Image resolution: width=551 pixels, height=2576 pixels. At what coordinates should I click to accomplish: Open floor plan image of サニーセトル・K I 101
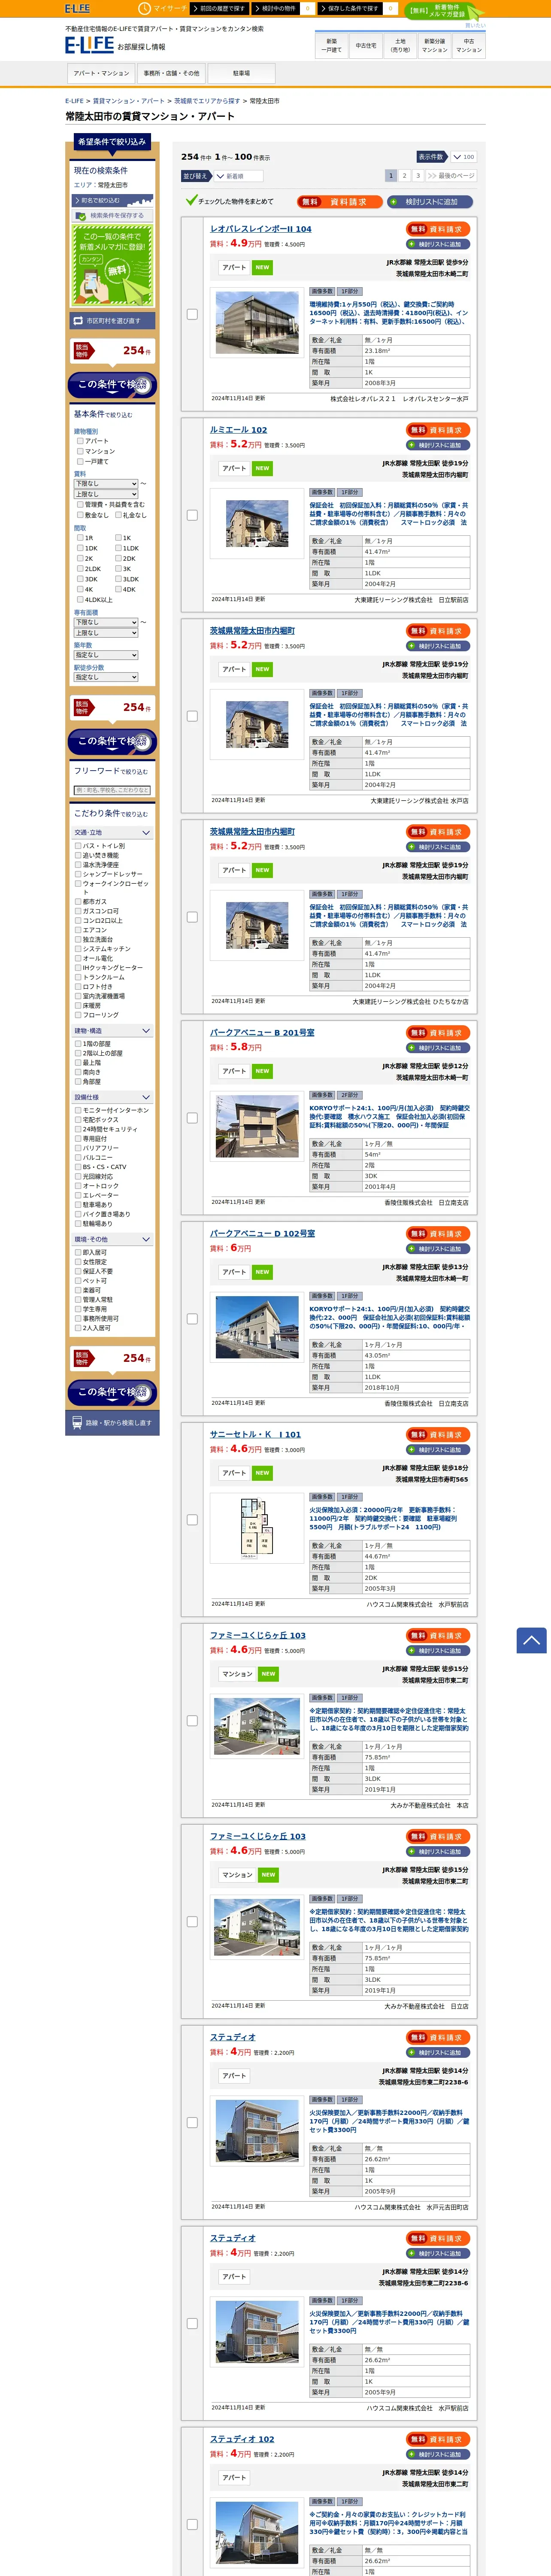[x=257, y=1527]
